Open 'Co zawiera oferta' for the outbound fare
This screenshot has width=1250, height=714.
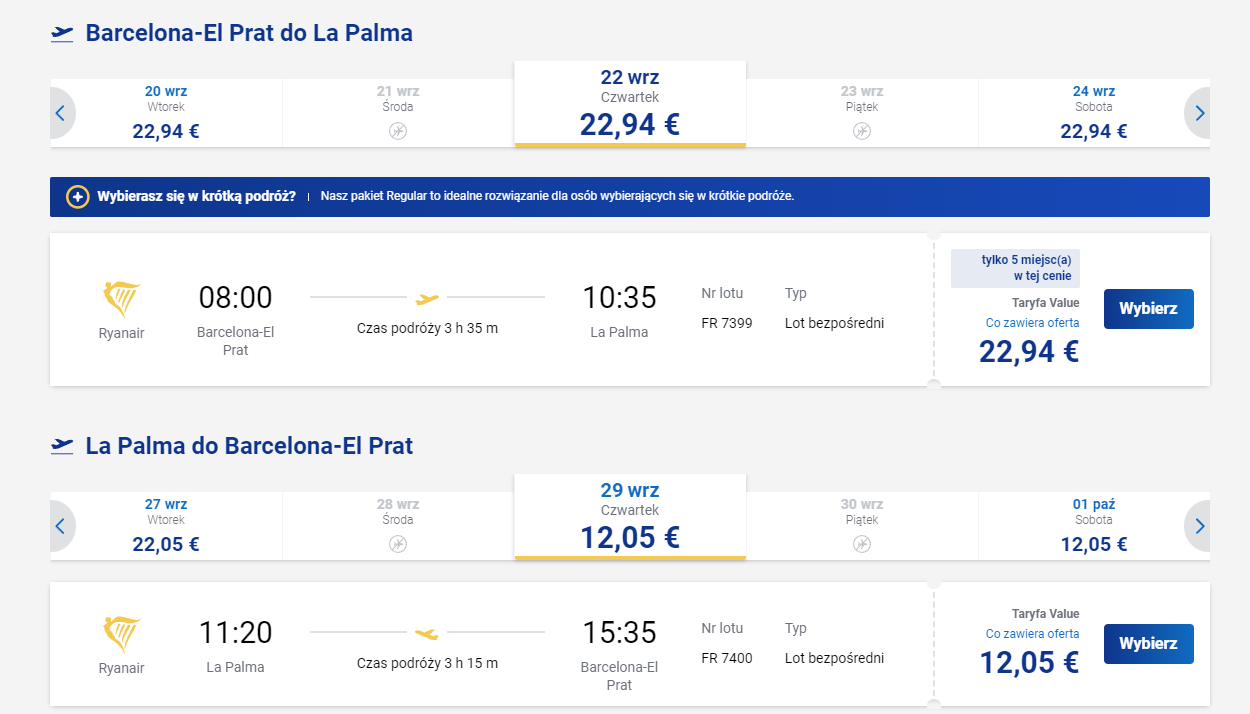coord(1032,323)
